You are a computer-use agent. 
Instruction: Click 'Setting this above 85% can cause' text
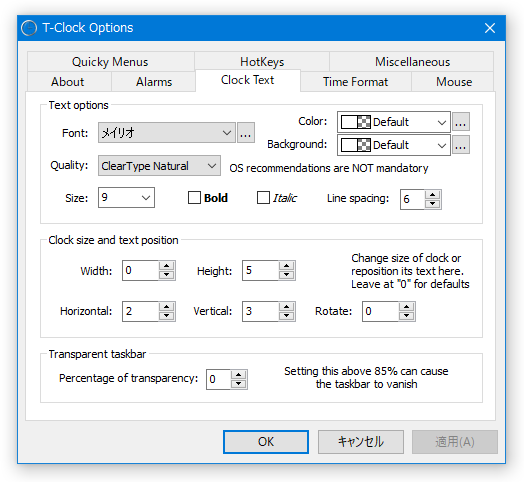tap(366, 371)
